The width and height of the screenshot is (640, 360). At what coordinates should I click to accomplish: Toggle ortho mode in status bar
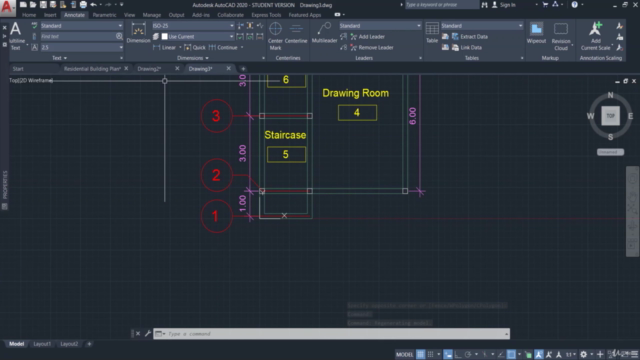[458, 354]
